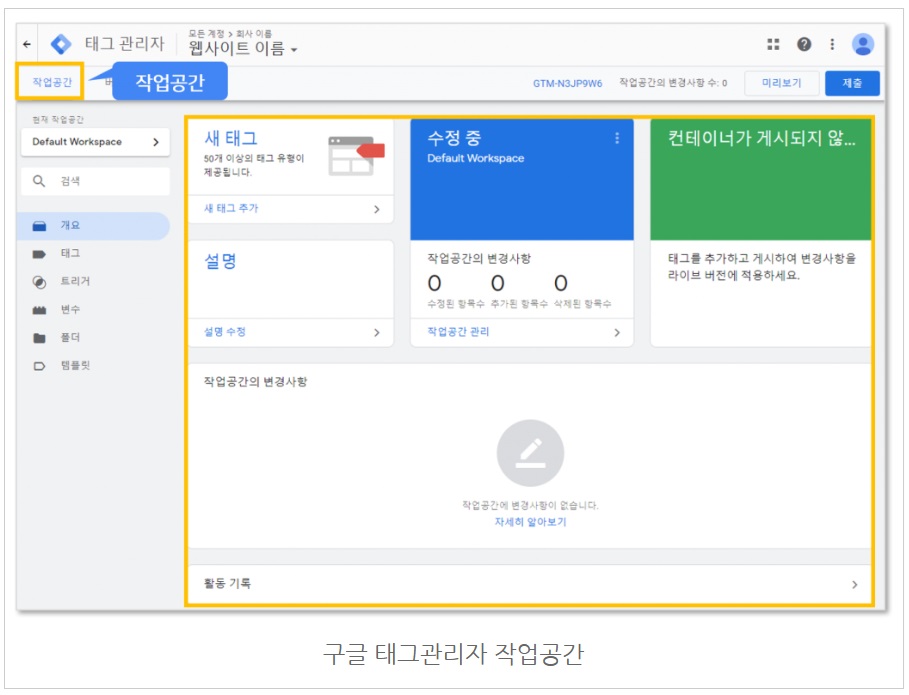Click the 추가된 항목수 count
This screenshot has width=909, height=695.
(x=497, y=283)
